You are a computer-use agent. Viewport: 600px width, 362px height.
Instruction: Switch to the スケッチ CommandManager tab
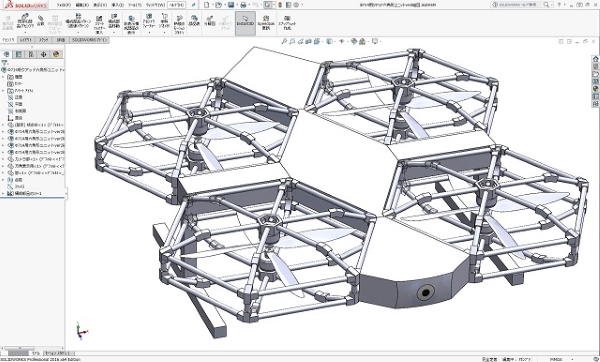(43, 40)
